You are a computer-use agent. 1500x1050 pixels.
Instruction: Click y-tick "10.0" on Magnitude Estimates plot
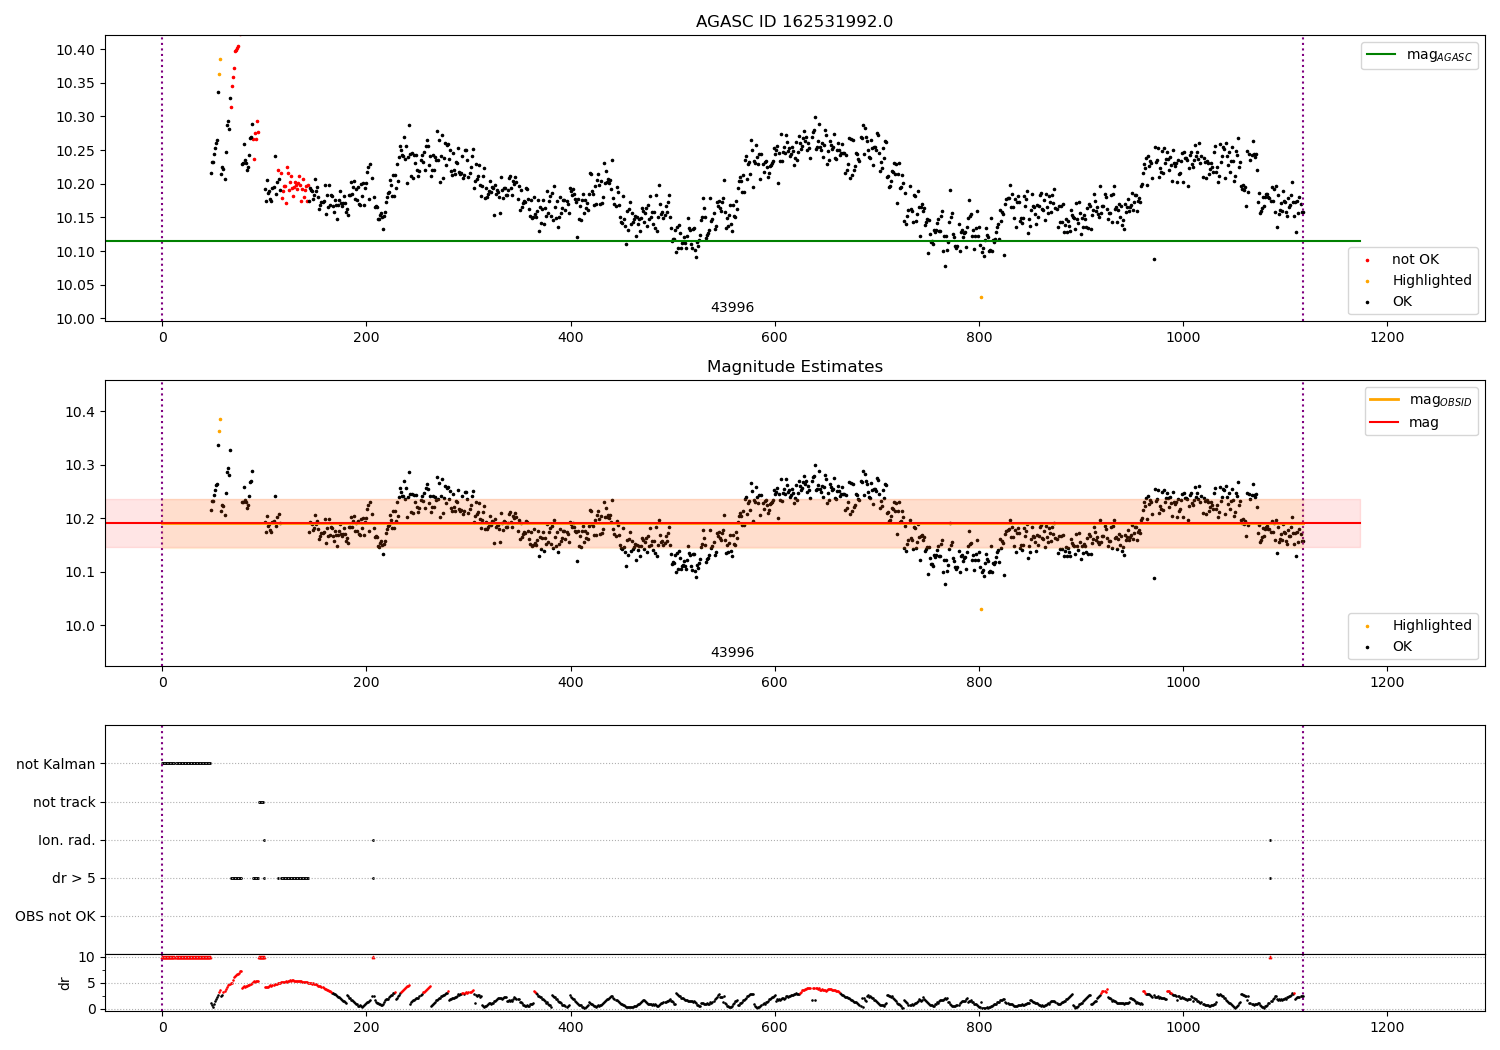pos(80,626)
